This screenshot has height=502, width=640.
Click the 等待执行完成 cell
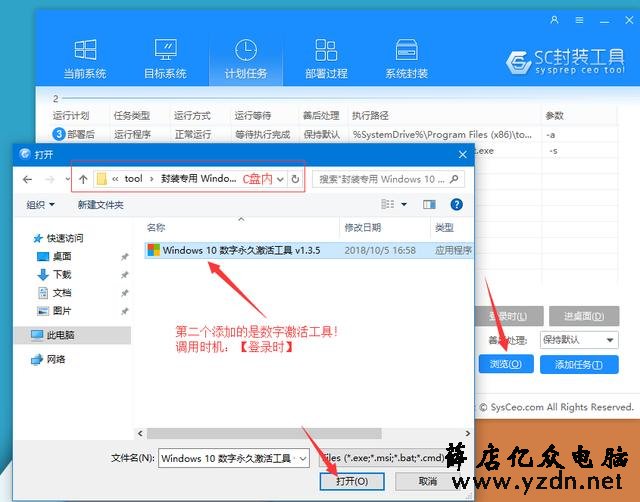(x=262, y=134)
